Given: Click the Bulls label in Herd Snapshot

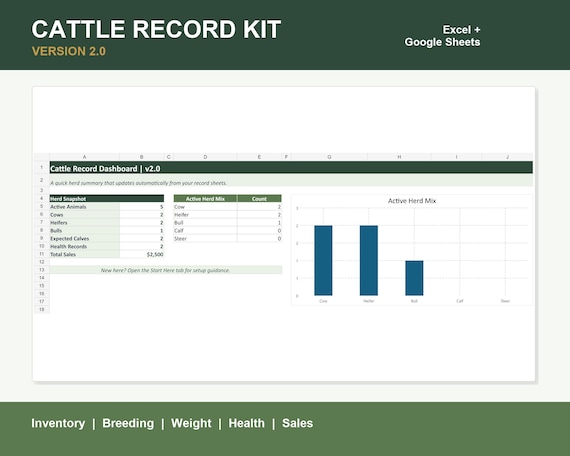Looking at the screenshot, I should pyautogui.click(x=84, y=231).
